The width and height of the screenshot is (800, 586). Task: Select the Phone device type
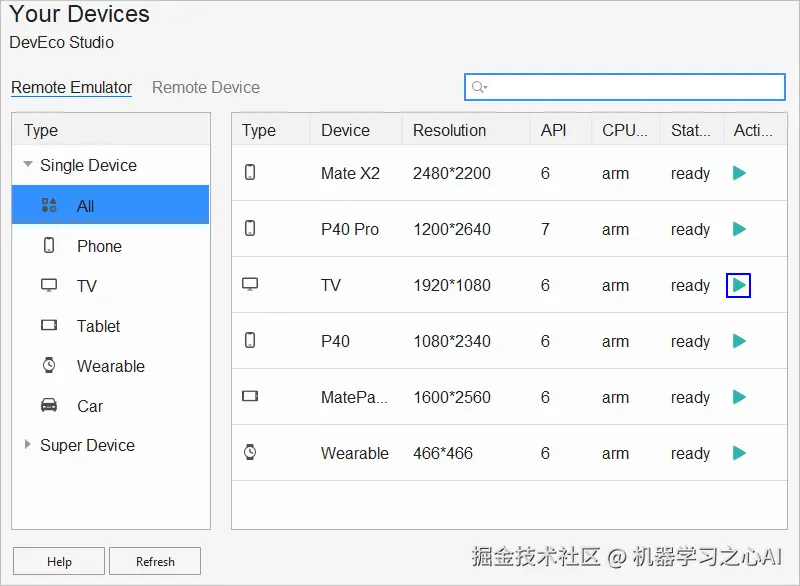99,246
